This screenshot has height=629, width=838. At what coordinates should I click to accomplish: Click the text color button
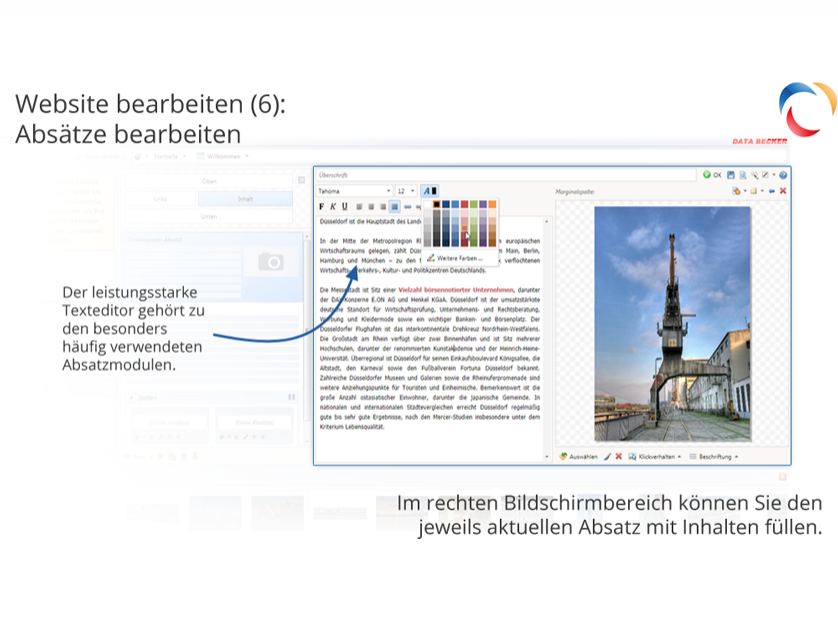429,191
